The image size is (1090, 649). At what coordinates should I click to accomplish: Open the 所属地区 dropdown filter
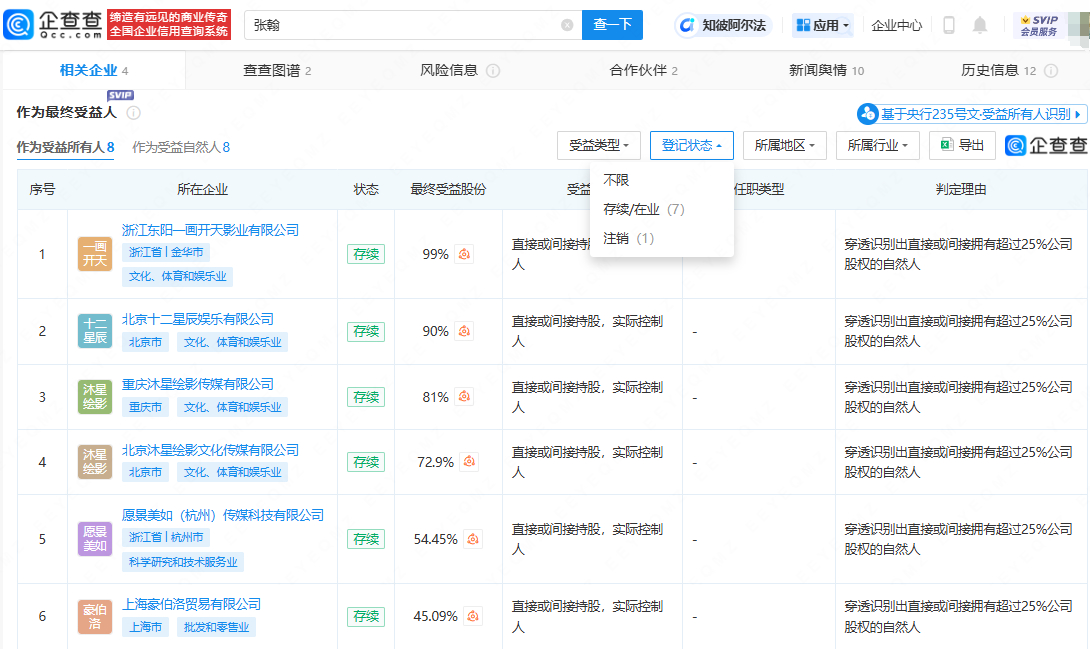(x=784, y=145)
